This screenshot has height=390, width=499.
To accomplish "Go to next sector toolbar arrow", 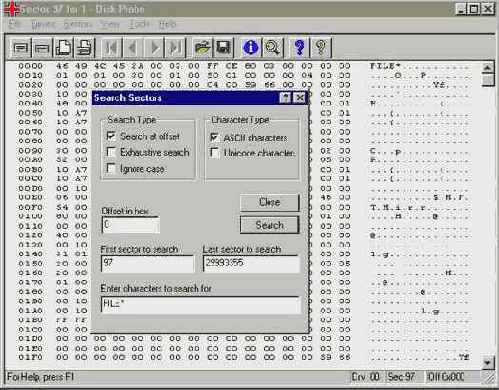I will tap(154, 48).
